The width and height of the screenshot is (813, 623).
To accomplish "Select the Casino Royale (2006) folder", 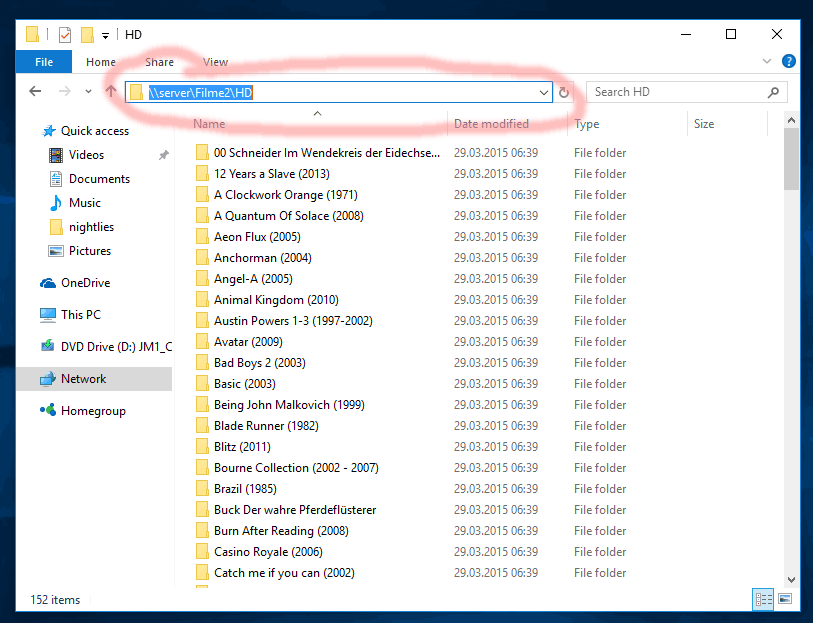I will (x=259, y=551).
